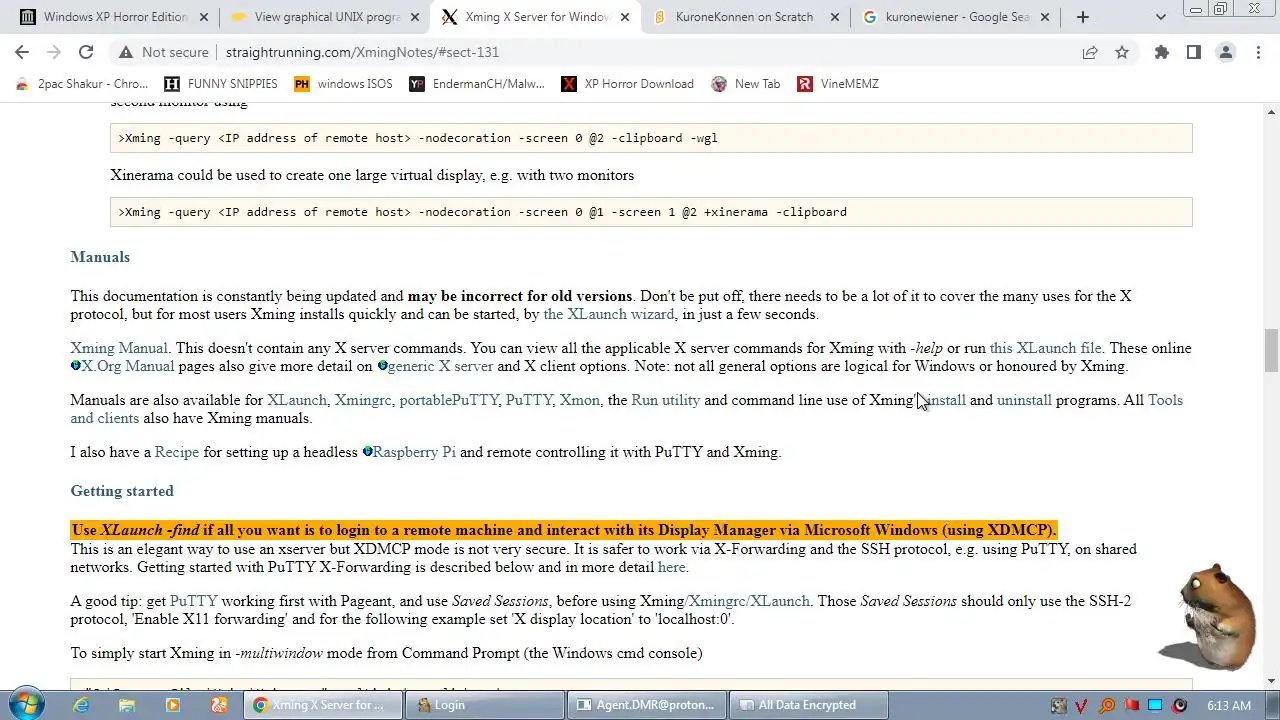
Task: Open the Chrome profile avatar
Action: coord(1226,52)
